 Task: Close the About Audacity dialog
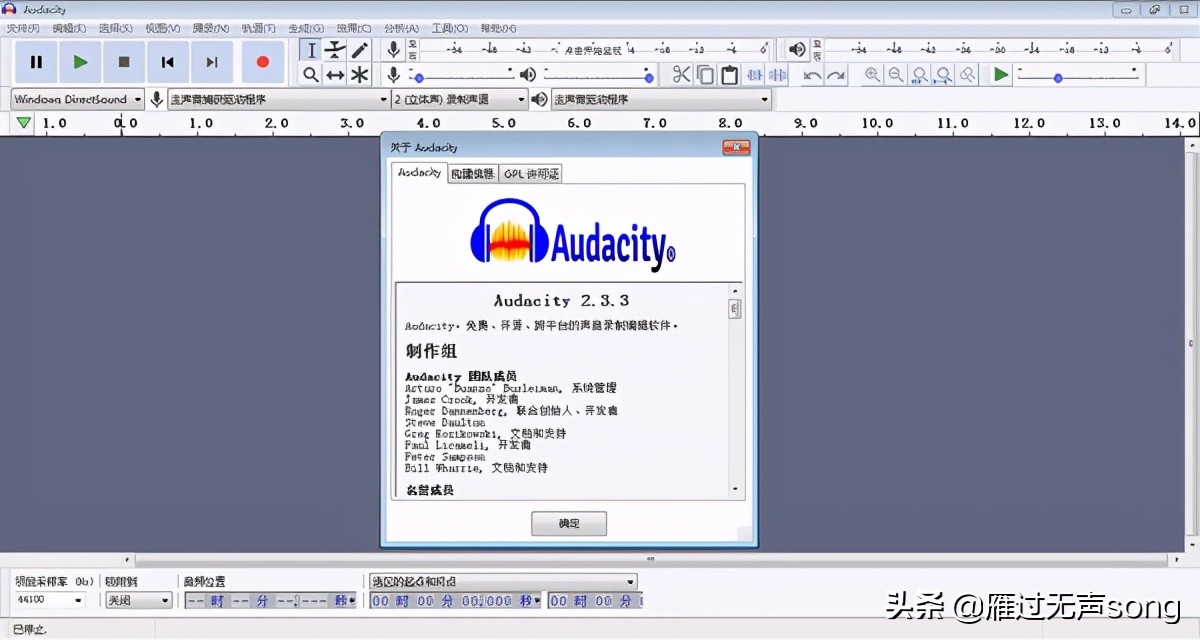coord(736,147)
